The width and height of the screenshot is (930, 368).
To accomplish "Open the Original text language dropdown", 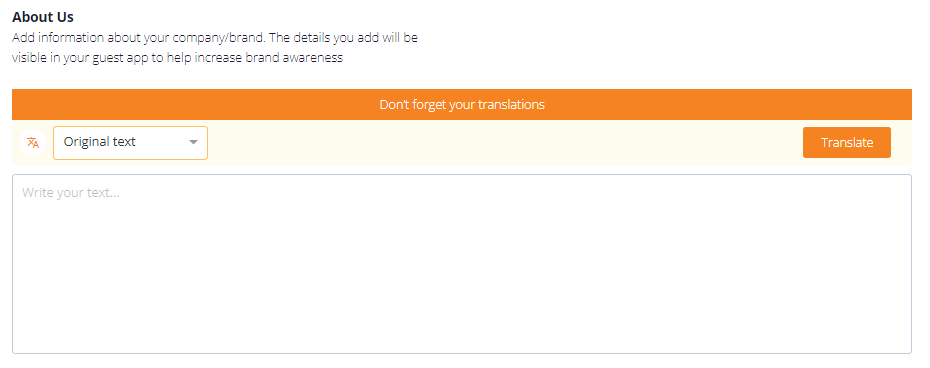I will pyautogui.click(x=130, y=142).
